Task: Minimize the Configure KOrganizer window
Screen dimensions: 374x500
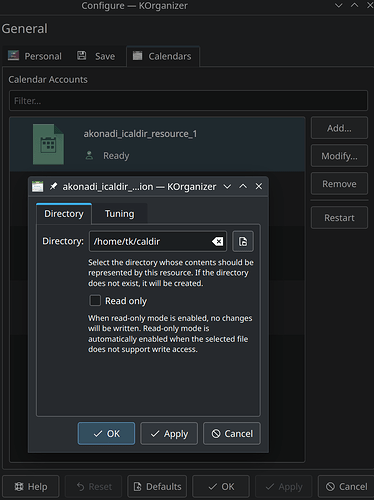Action: click(x=339, y=5)
